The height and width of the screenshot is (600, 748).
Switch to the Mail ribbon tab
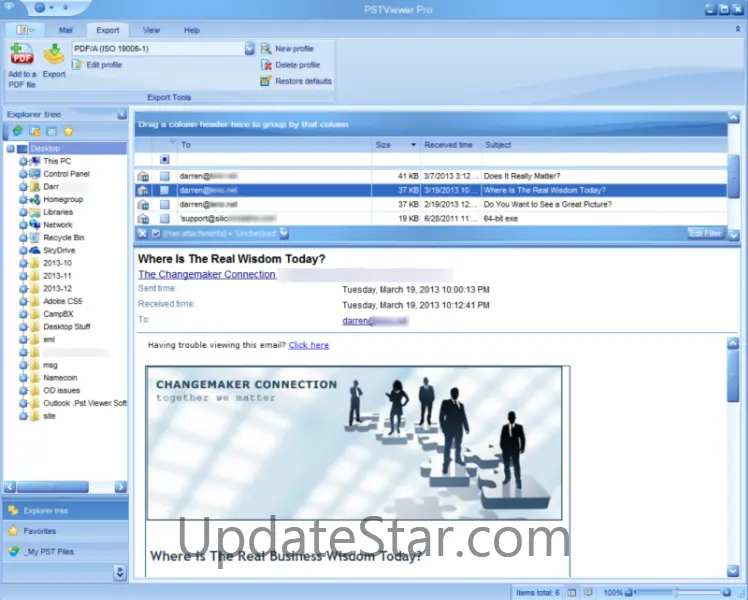65,30
